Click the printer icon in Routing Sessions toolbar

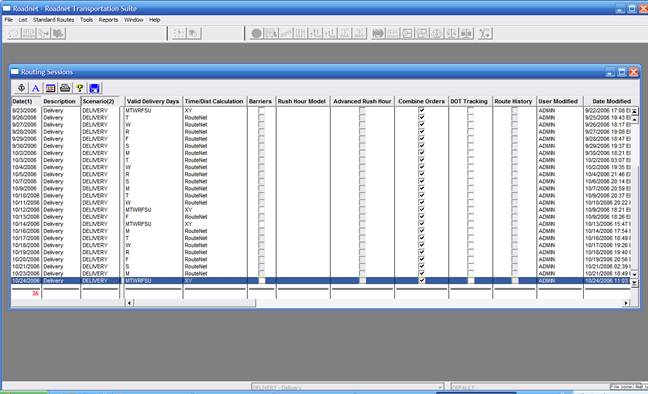[x=65, y=88]
